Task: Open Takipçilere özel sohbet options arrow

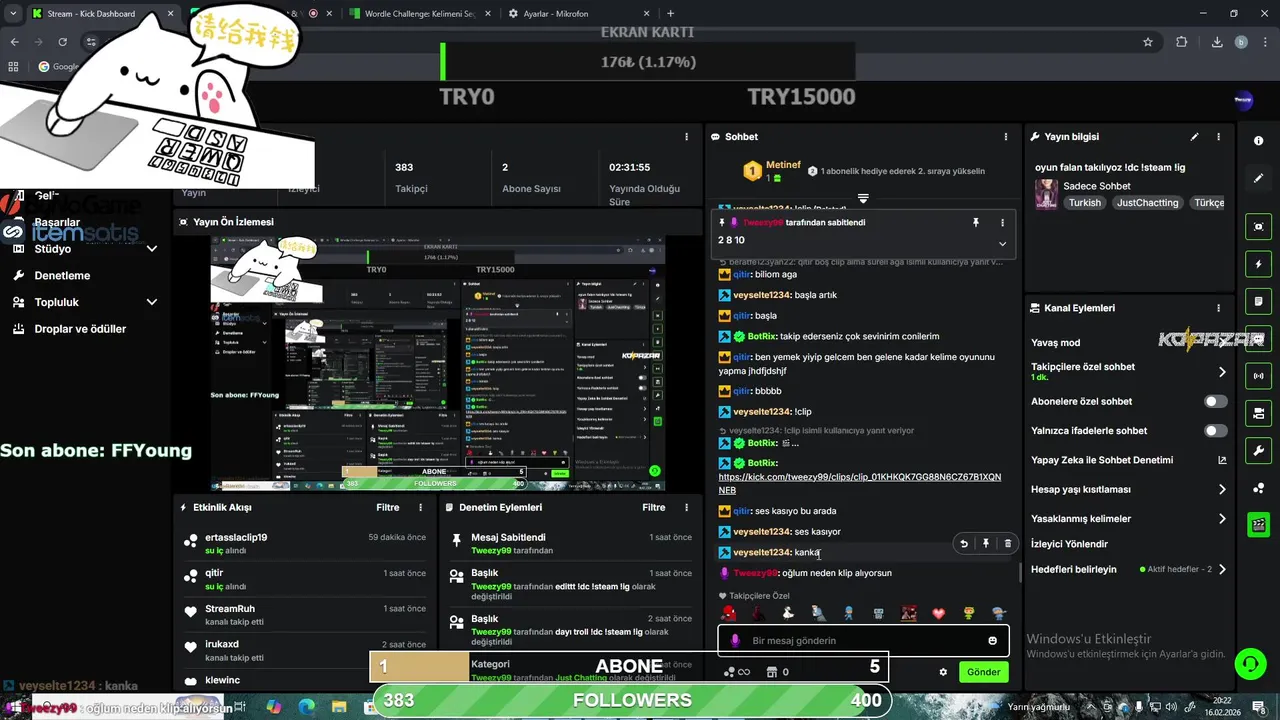Action: pos(1222,372)
